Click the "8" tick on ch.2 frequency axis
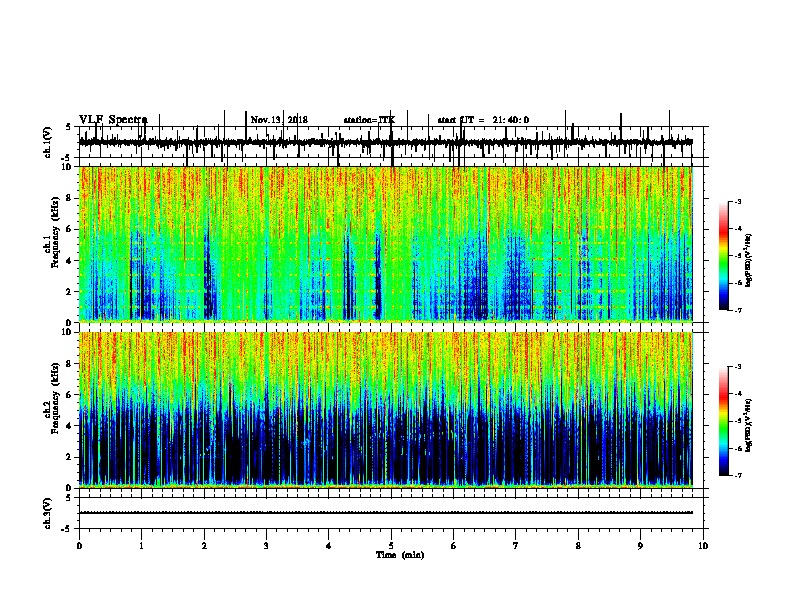 [71, 364]
